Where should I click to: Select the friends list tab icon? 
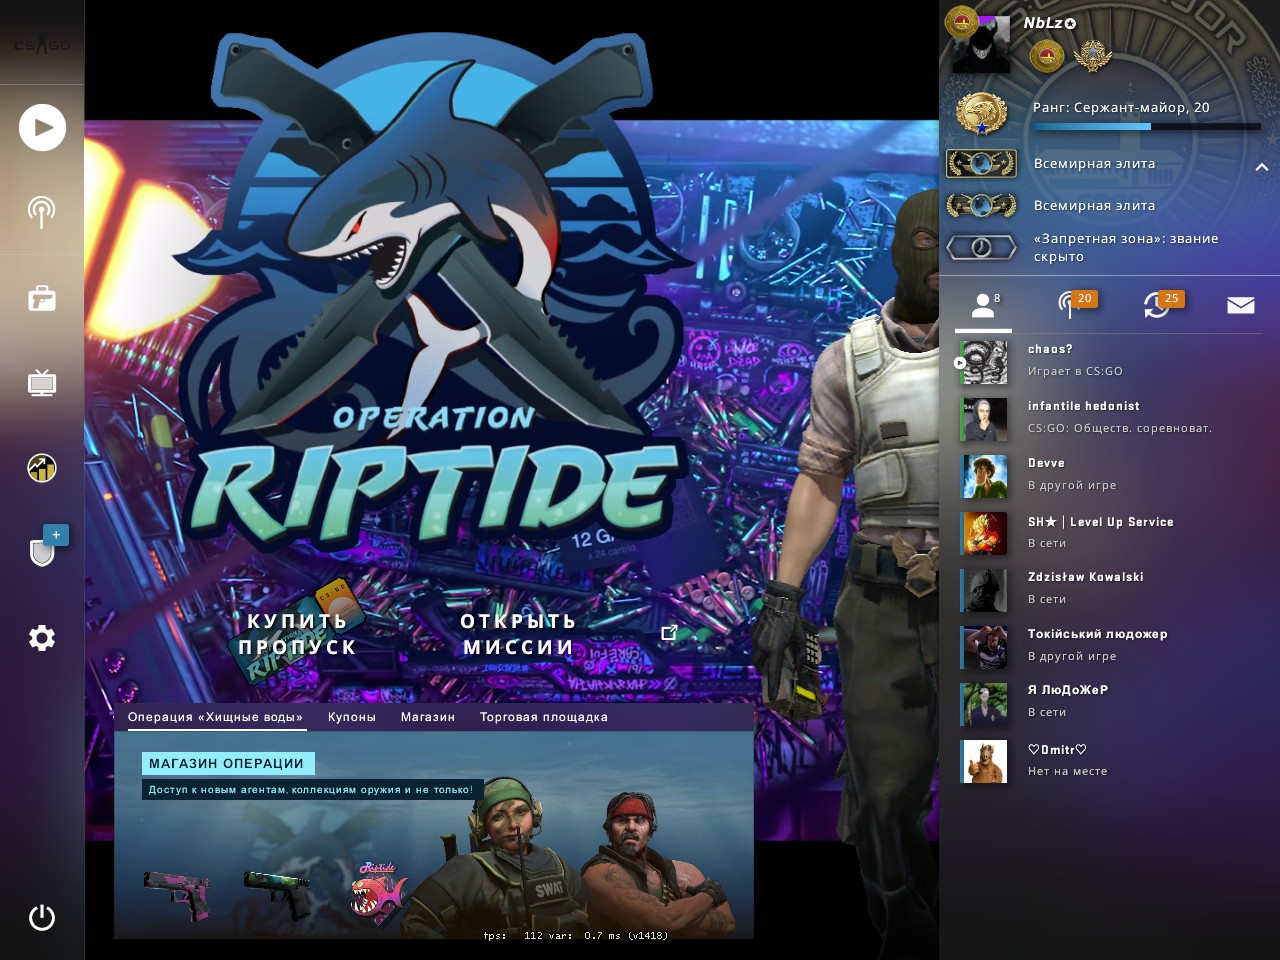coord(983,305)
